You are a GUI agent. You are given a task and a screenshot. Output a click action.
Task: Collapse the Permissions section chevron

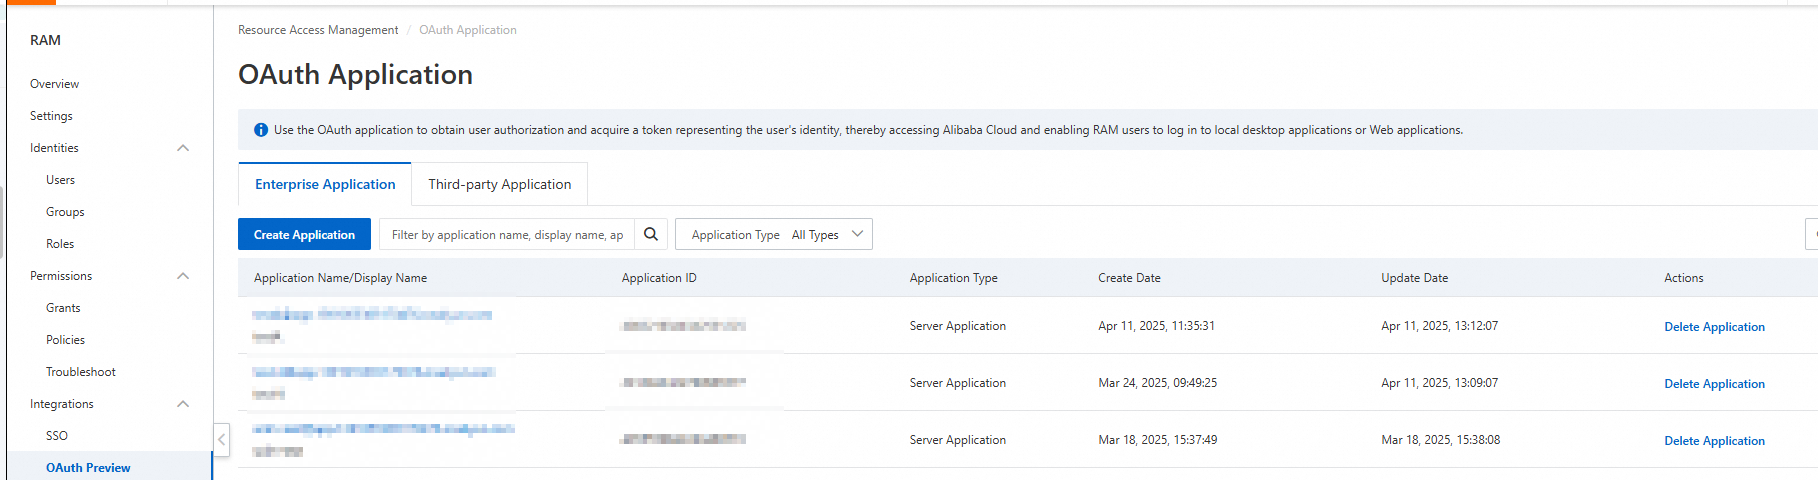pyautogui.click(x=183, y=276)
